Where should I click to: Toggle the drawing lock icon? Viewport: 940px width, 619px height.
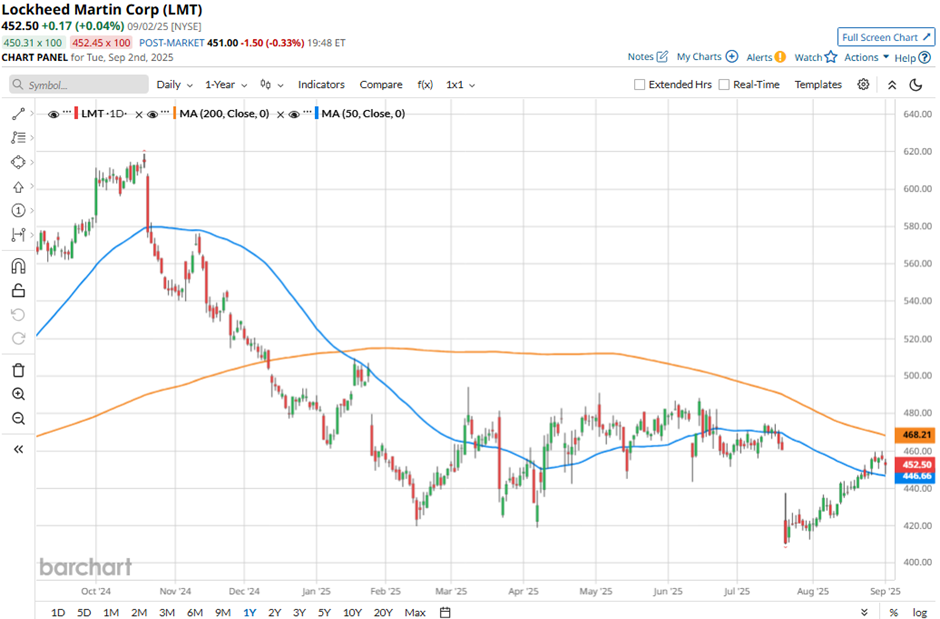(18, 291)
